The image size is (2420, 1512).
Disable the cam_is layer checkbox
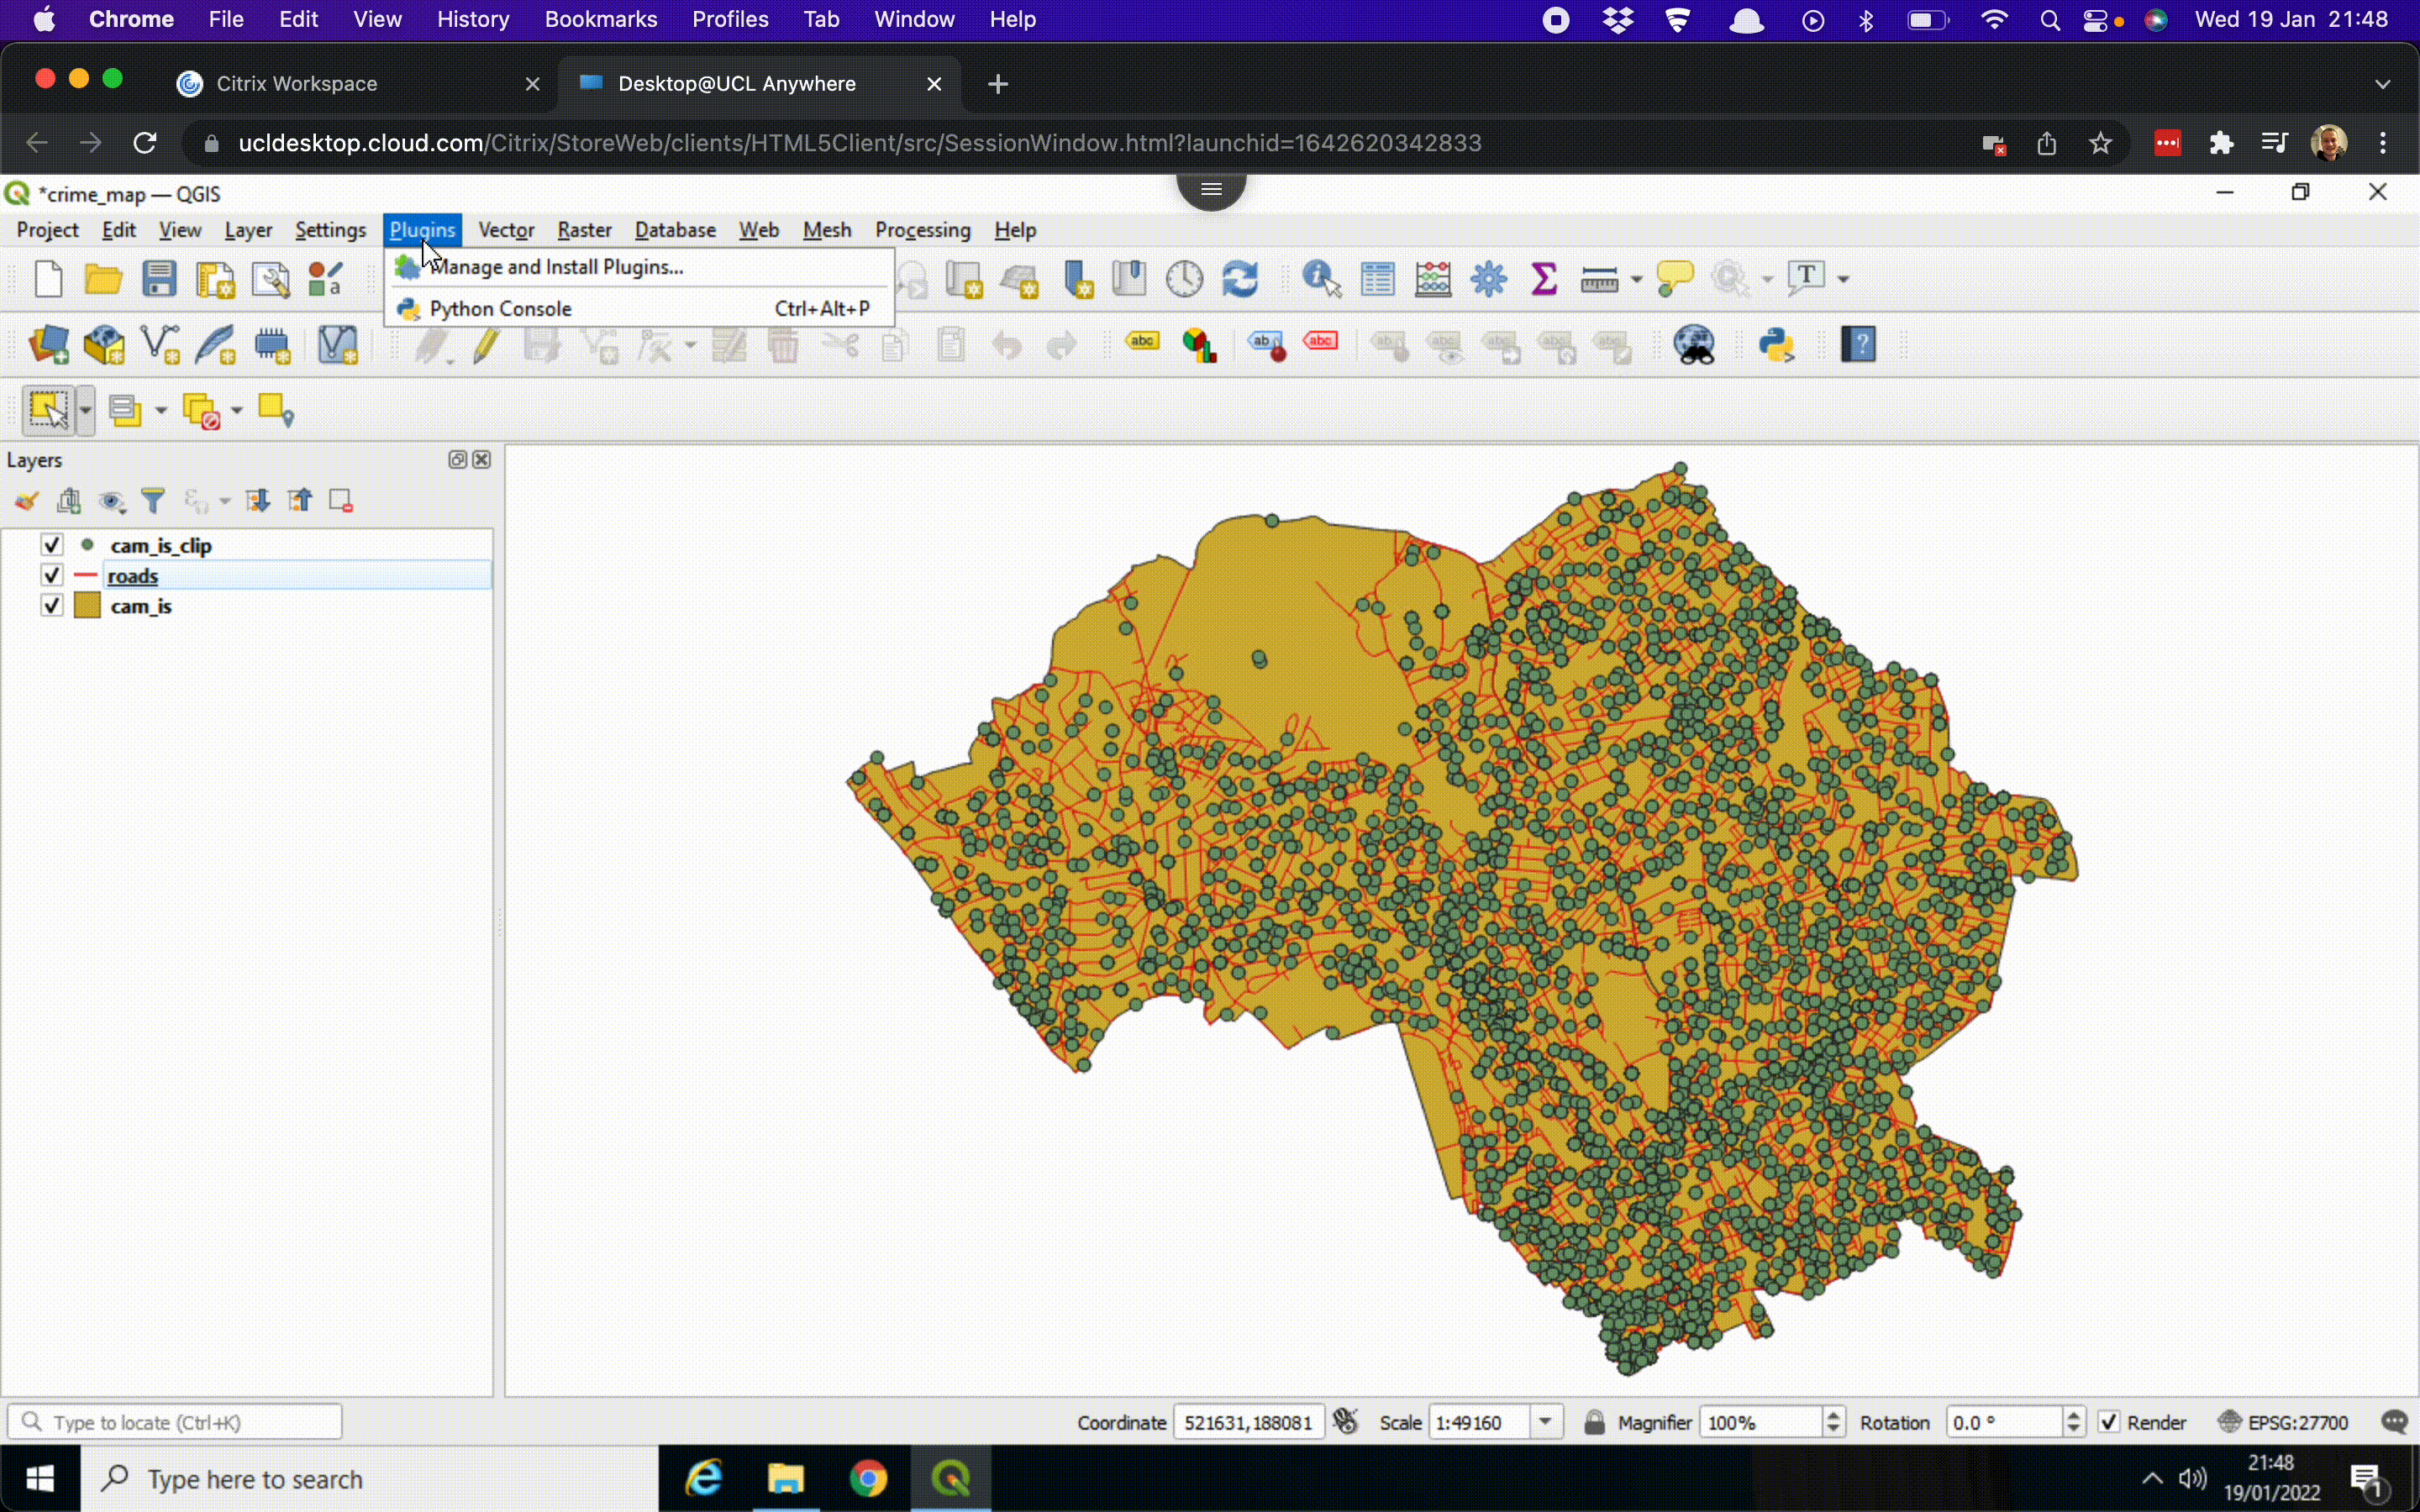tap(51, 605)
